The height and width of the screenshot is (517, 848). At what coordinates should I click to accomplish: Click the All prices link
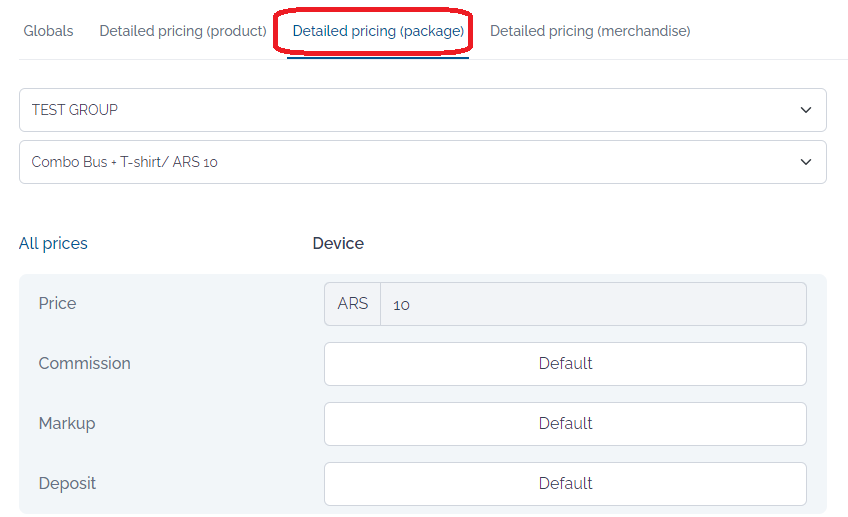click(53, 243)
